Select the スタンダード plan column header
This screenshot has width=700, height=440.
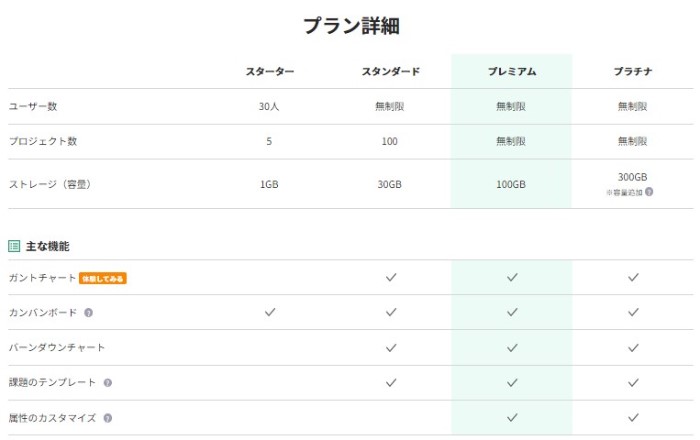[390, 72]
